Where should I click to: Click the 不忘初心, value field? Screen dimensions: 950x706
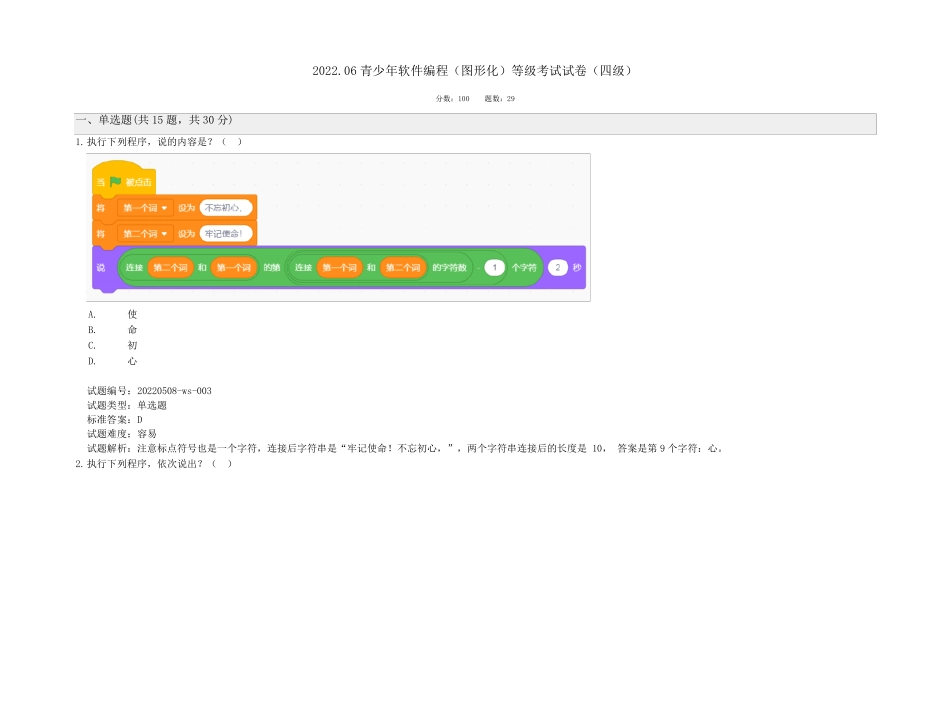pyautogui.click(x=225, y=208)
